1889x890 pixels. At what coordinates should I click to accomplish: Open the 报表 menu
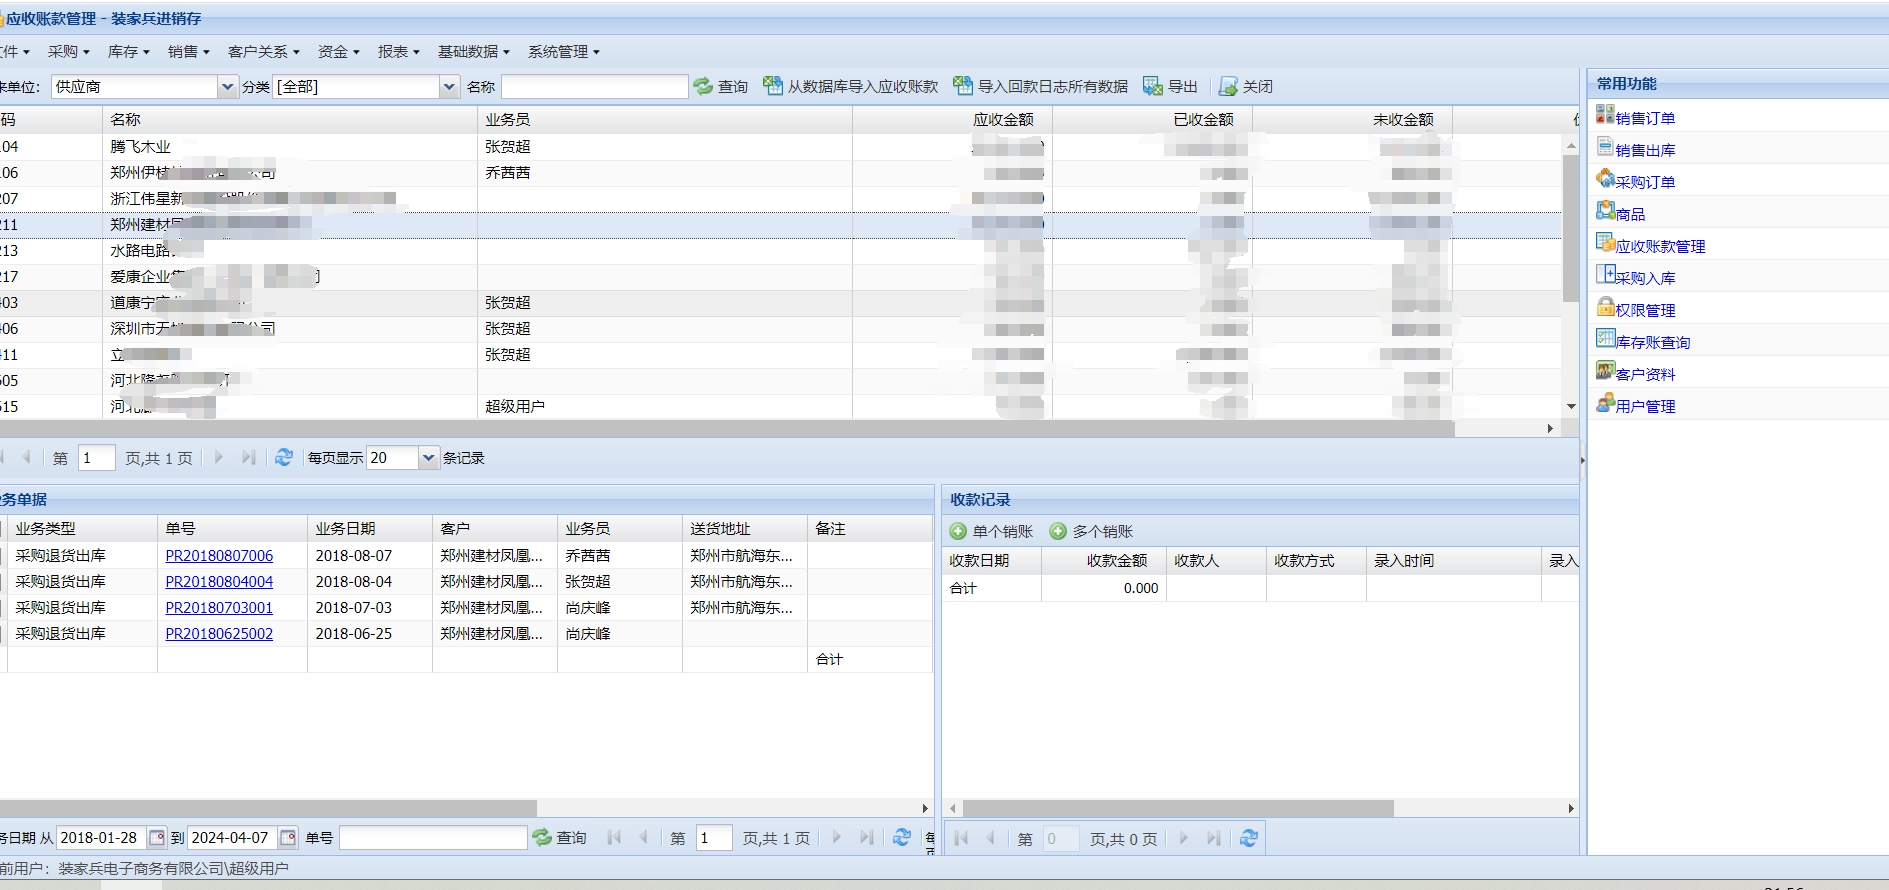tap(398, 51)
